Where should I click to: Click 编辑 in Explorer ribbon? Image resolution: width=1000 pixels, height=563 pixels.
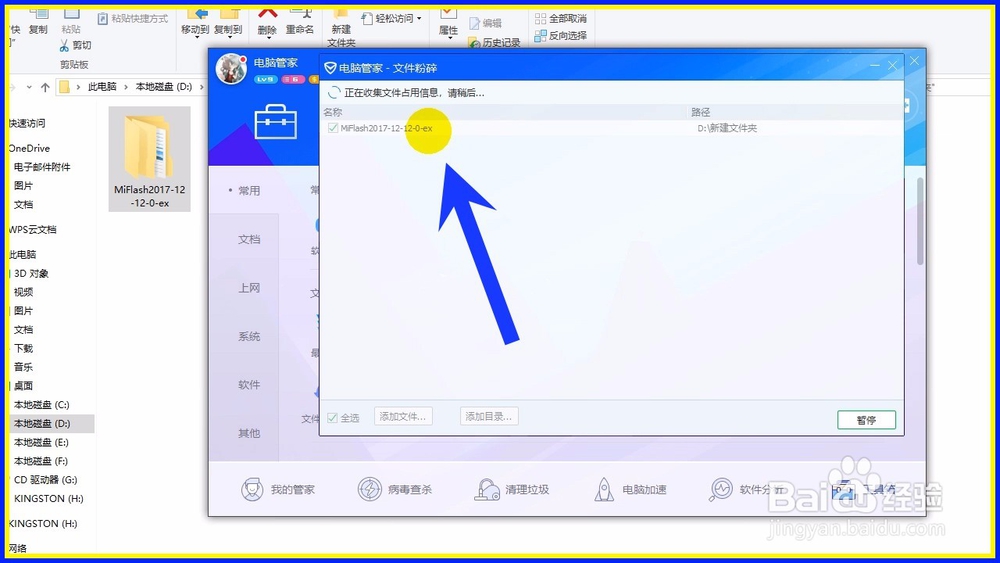coord(485,23)
